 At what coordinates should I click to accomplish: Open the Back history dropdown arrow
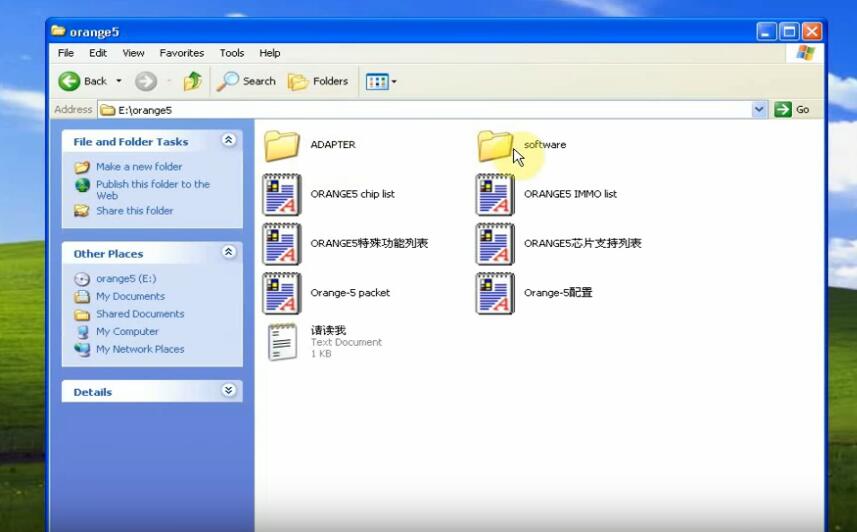(119, 81)
